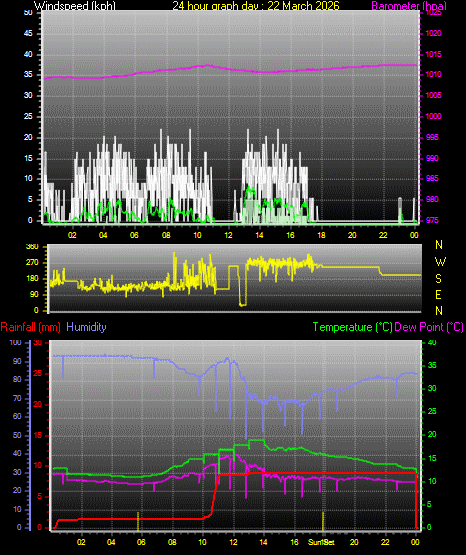Click the "1020" barometer axis value
Viewport: 466px width, 555px height.
click(x=433, y=34)
